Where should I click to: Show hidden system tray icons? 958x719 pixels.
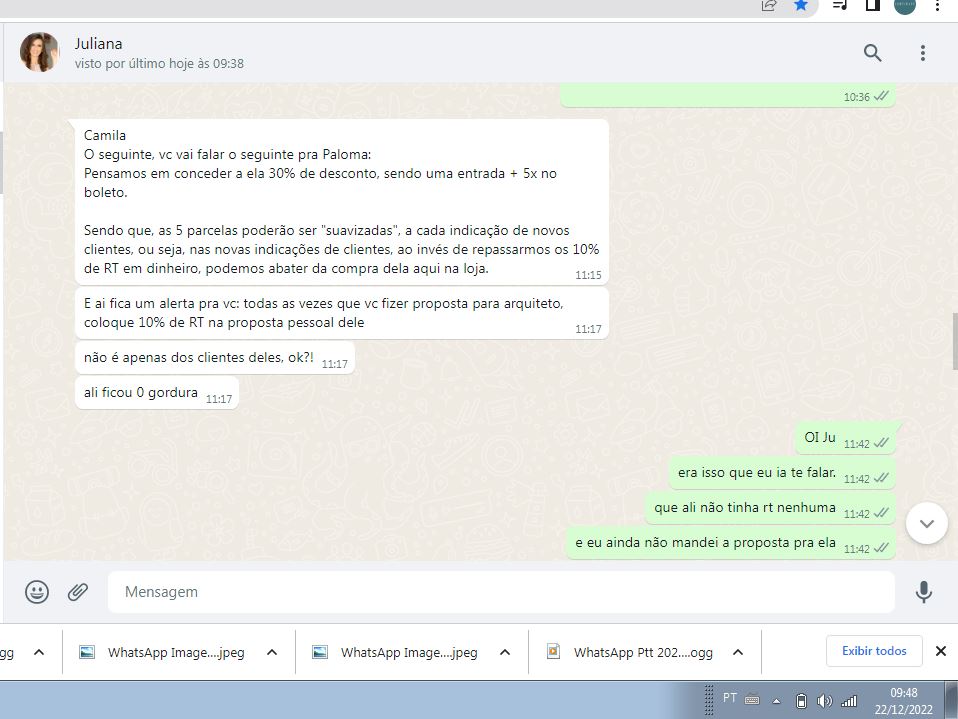click(777, 701)
